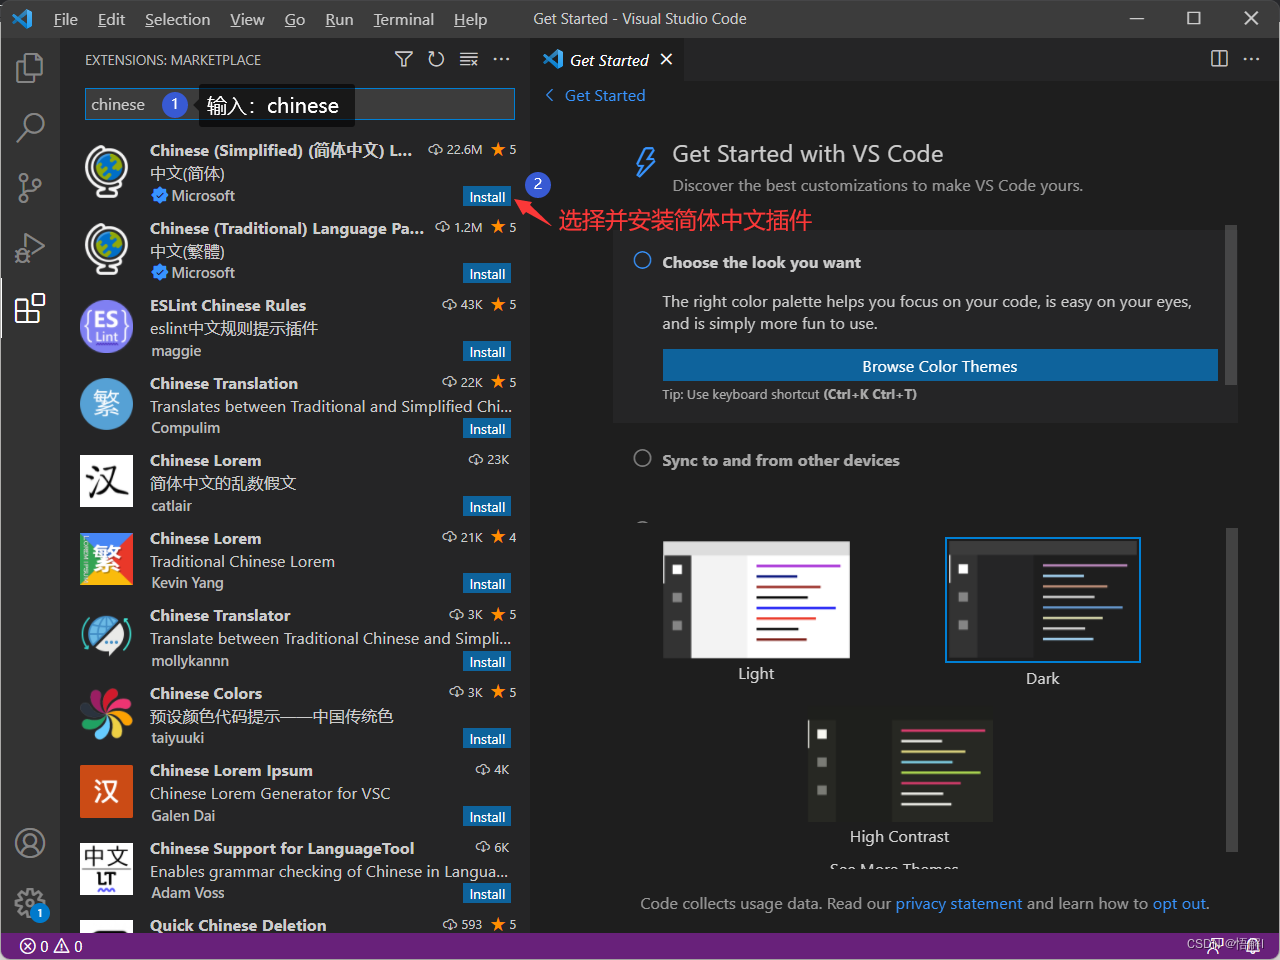Choose the Dark theme preview
The height and width of the screenshot is (960, 1280).
pos(1042,600)
